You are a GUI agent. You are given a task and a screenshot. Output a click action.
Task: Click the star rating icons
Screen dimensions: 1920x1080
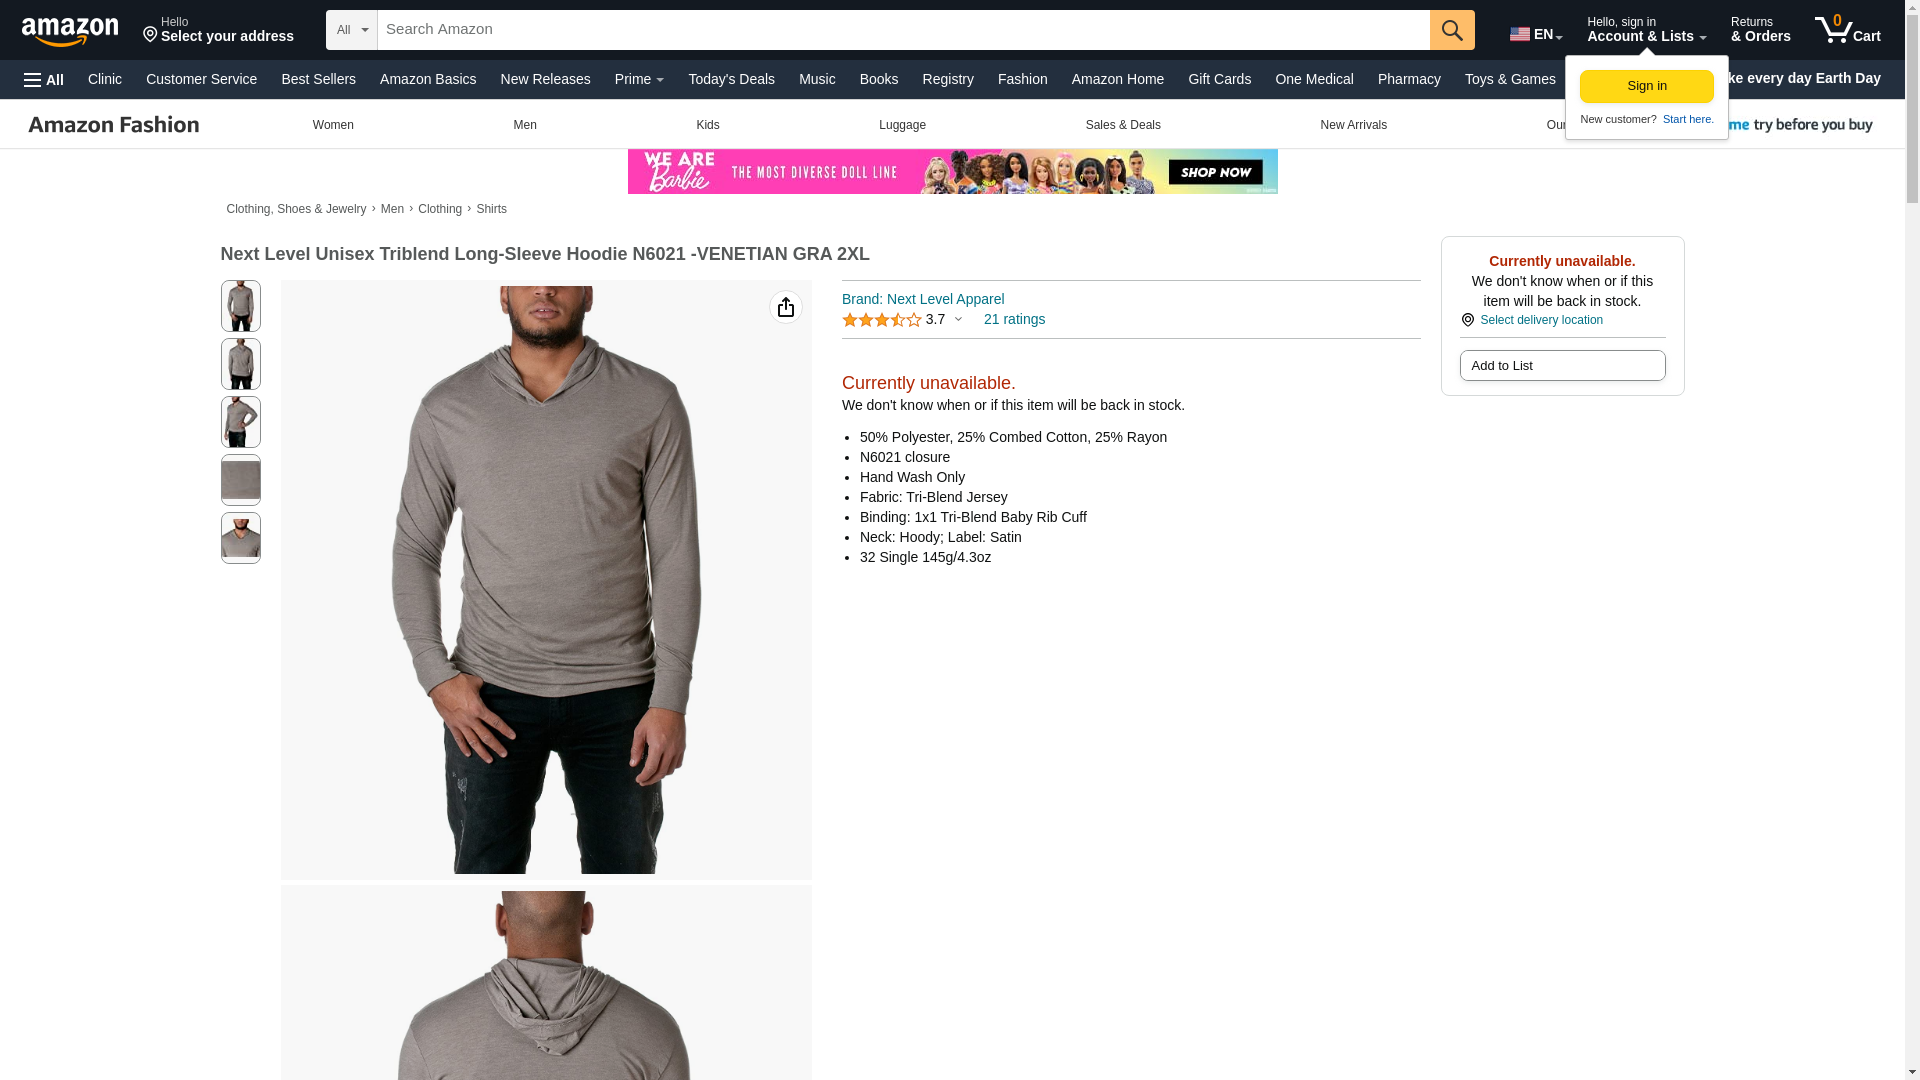(881, 320)
